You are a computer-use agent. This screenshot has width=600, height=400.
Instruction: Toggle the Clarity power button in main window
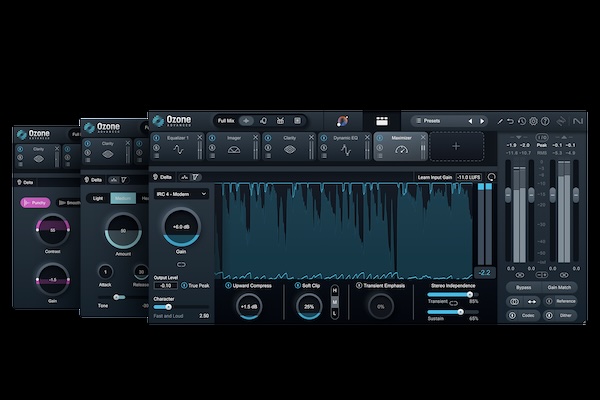[268, 138]
